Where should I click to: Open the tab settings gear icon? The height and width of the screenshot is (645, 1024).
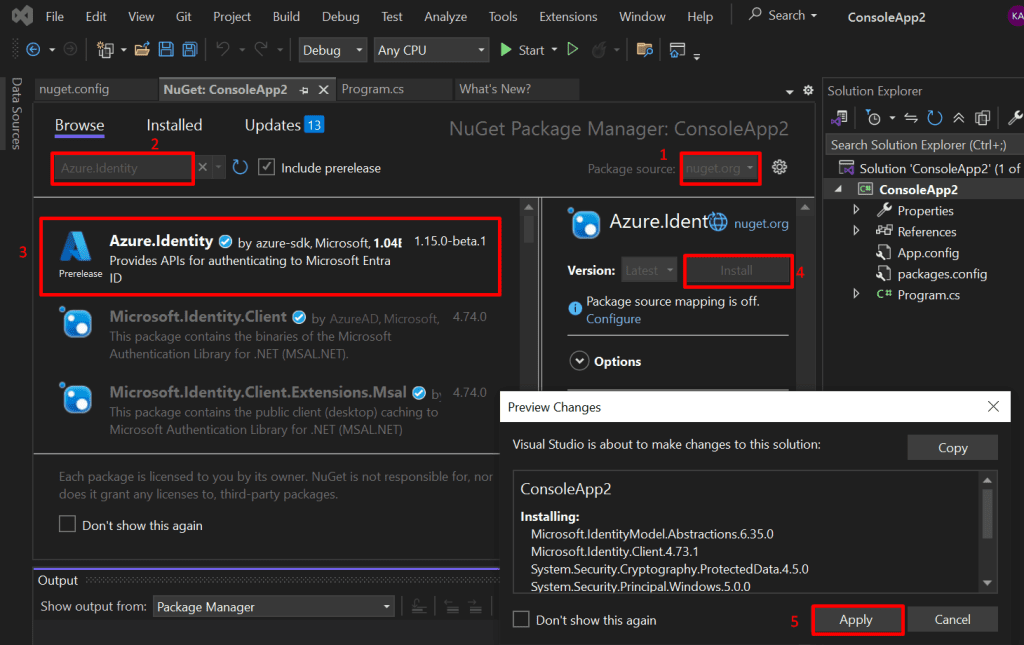click(x=808, y=90)
